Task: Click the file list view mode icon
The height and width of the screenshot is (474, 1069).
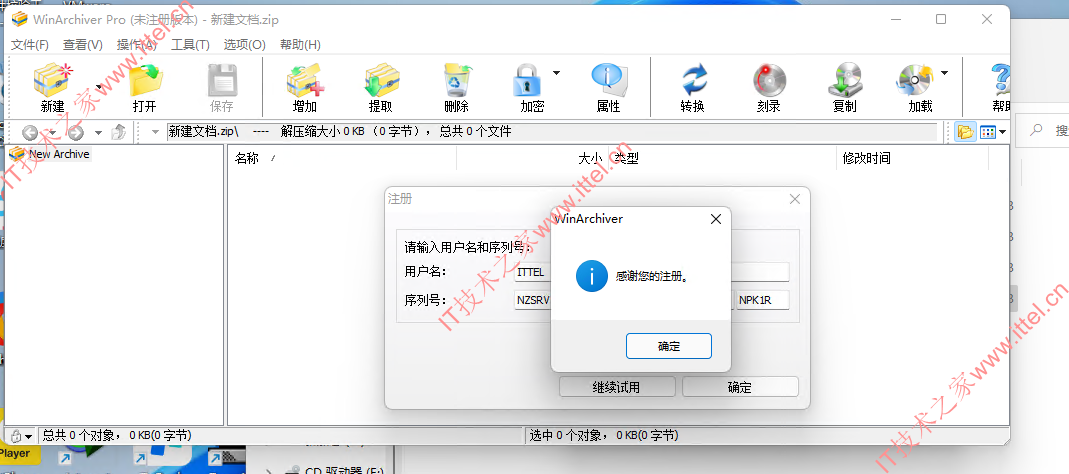Action: click(x=988, y=132)
